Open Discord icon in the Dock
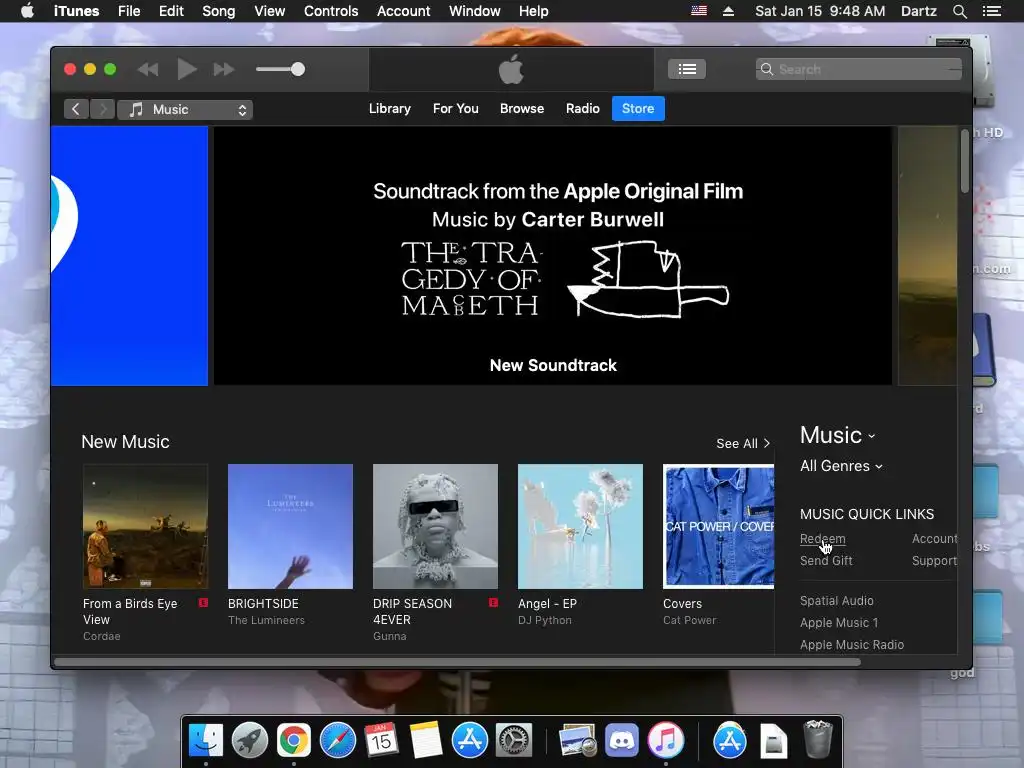 click(621, 740)
